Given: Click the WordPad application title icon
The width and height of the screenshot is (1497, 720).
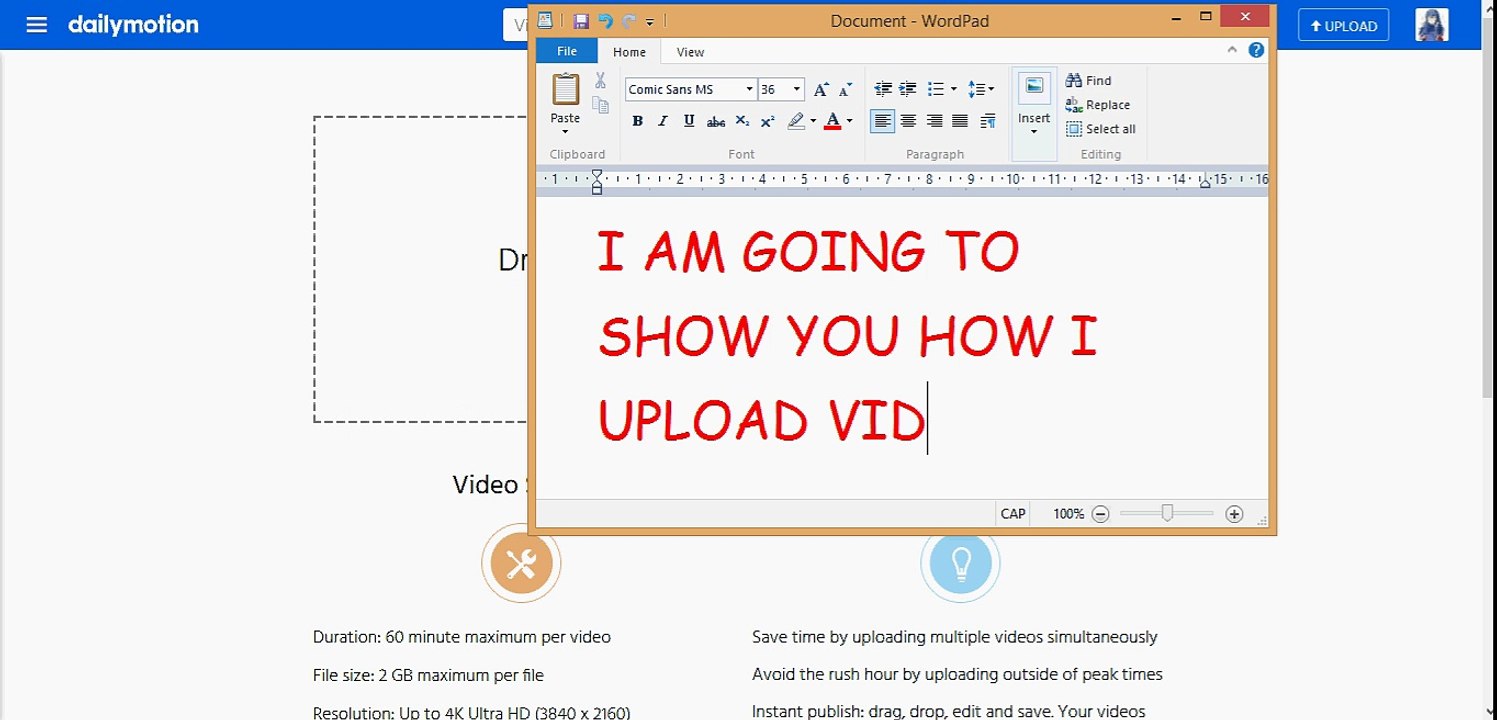Looking at the screenshot, I should pos(545,20).
